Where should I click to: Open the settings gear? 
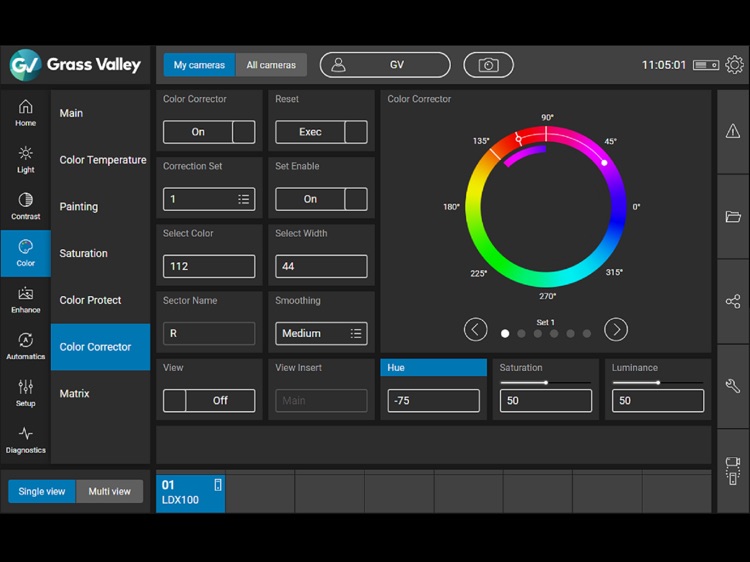point(734,65)
